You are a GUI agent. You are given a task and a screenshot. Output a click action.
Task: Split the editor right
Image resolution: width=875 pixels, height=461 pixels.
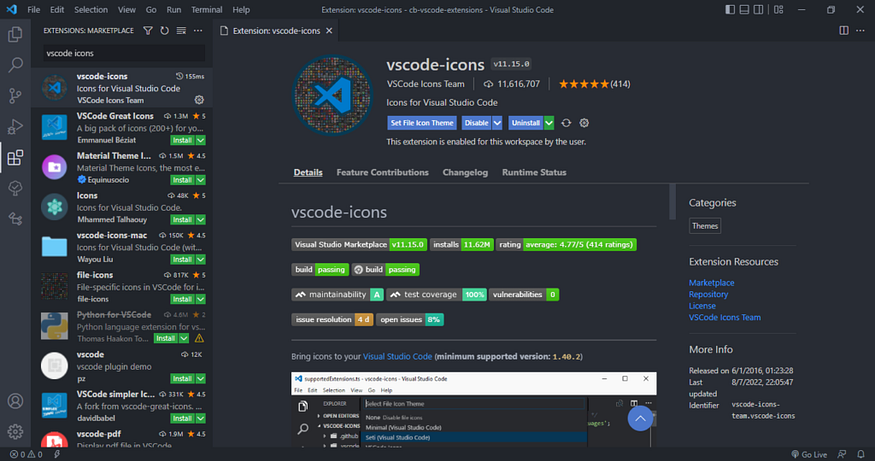click(844, 31)
